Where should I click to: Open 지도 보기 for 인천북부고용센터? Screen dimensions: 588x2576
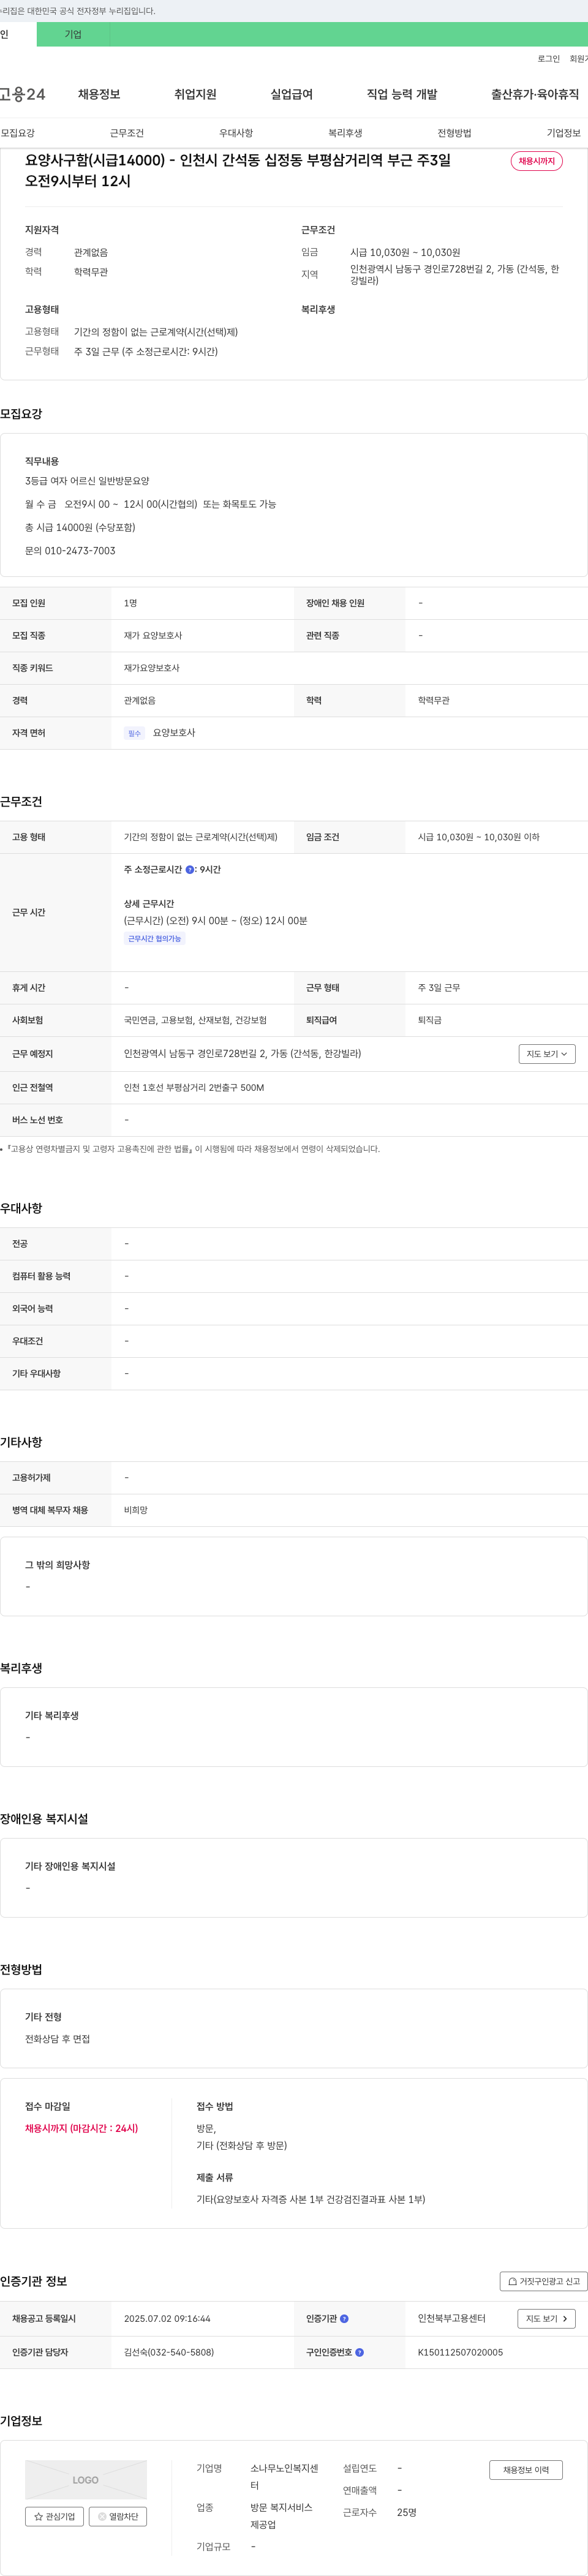pyautogui.click(x=547, y=2318)
